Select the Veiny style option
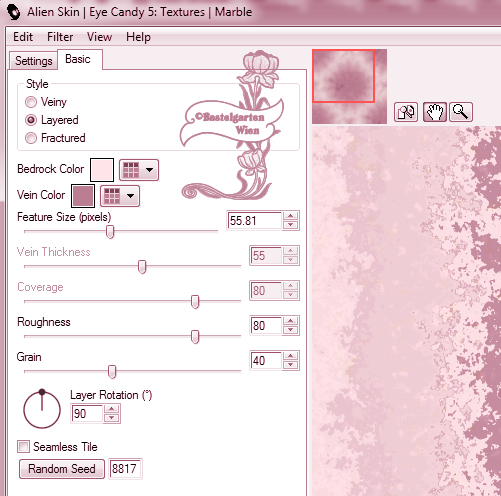The image size is (501, 496). click(x=31, y=102)
